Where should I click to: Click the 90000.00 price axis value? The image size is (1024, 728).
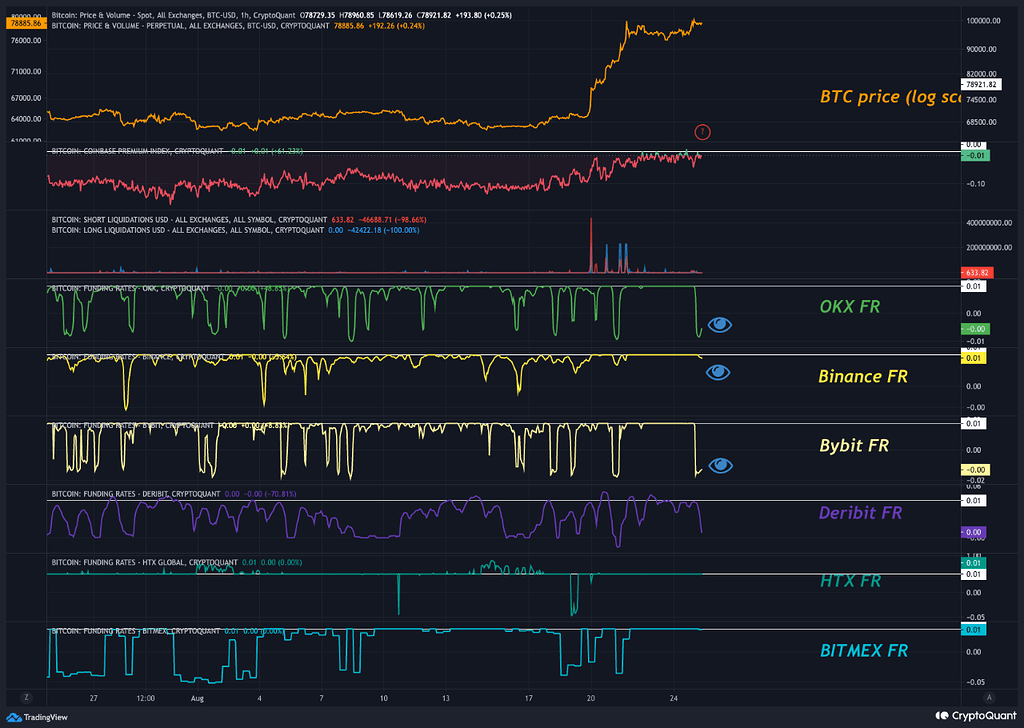tap(981, 49)
